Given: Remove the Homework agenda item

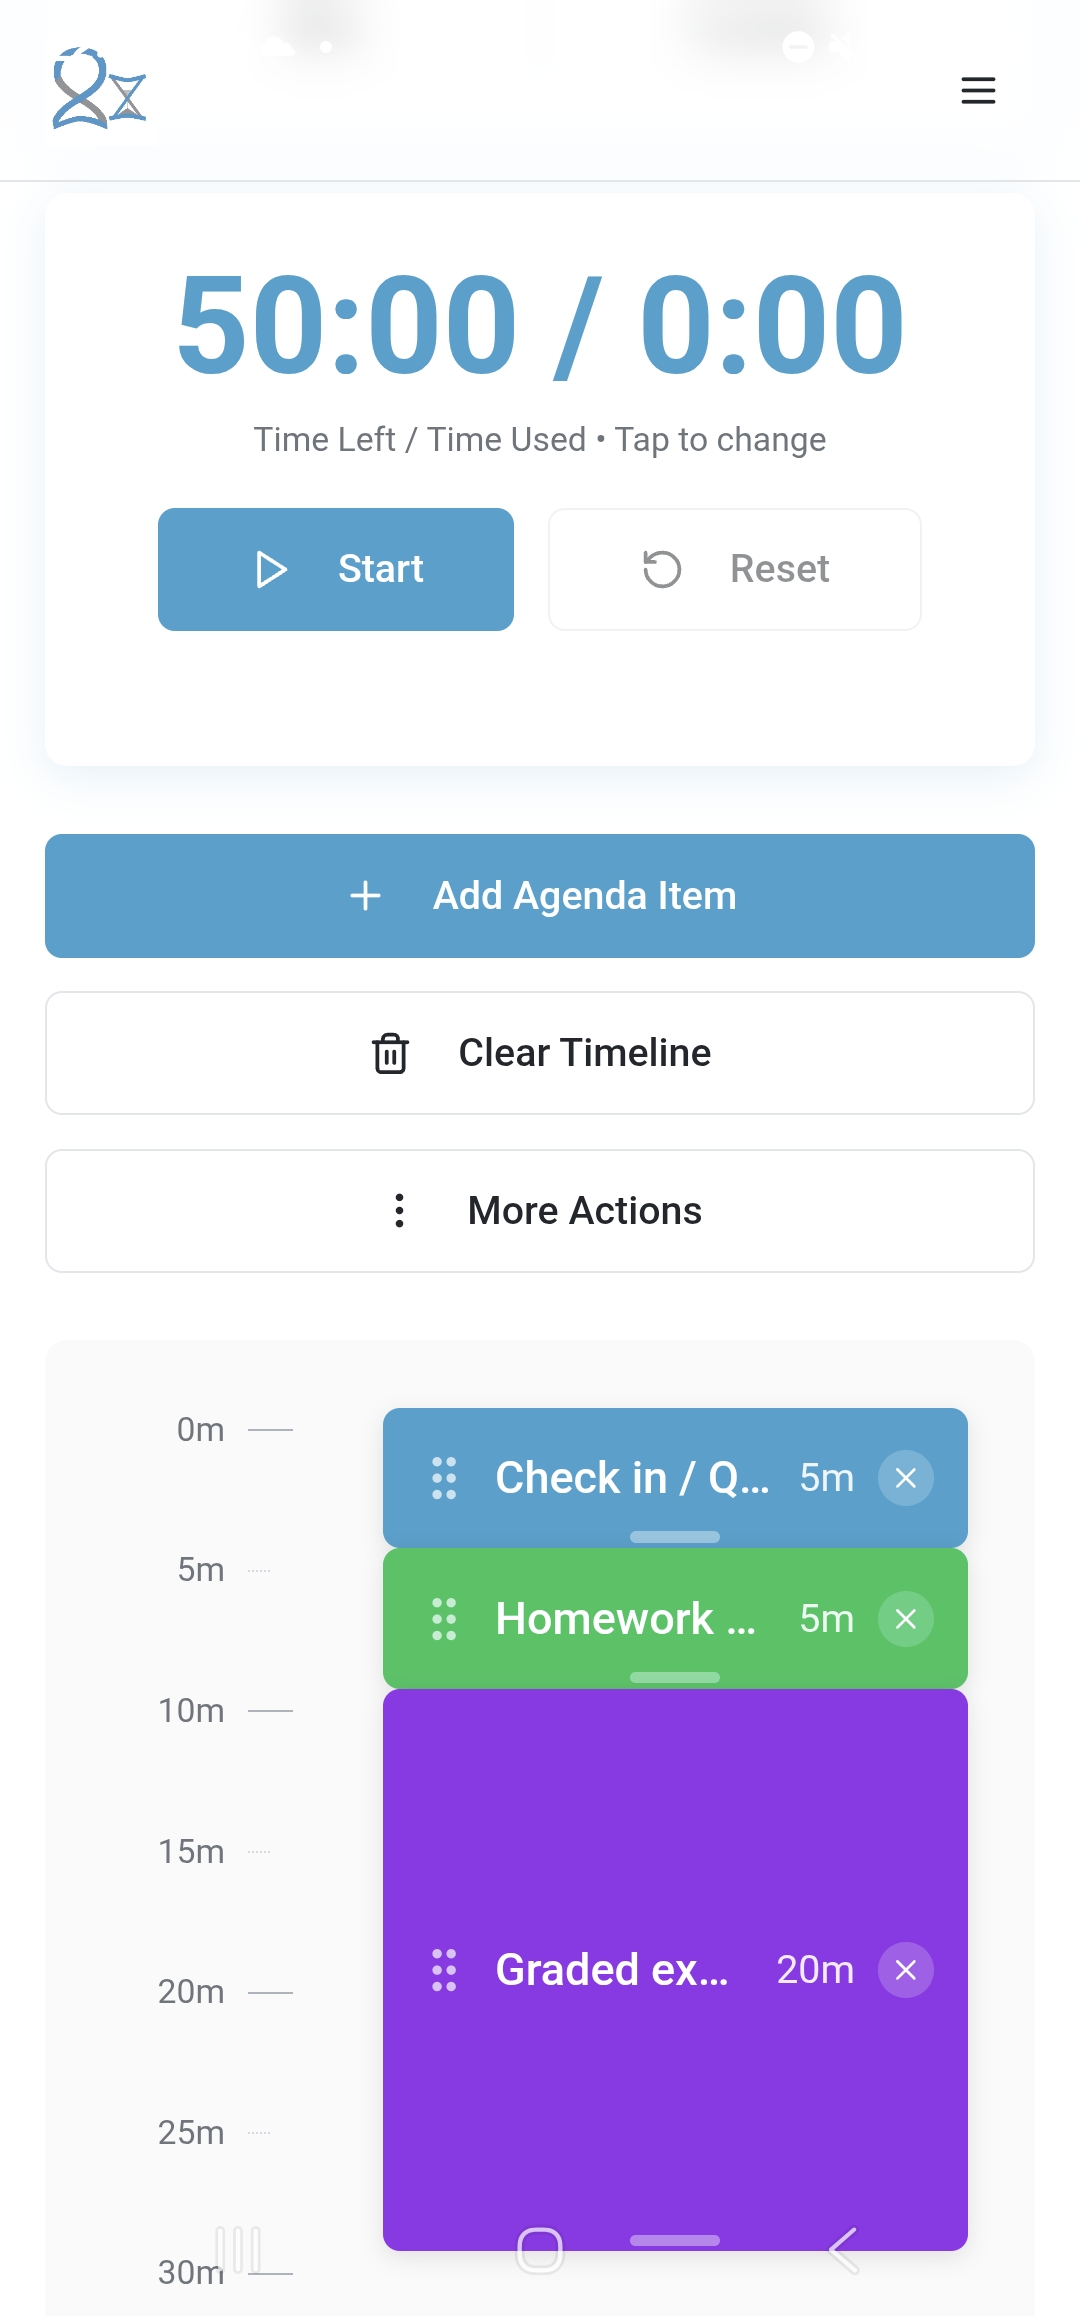Looking at the screenshot, I should 905,1619.
